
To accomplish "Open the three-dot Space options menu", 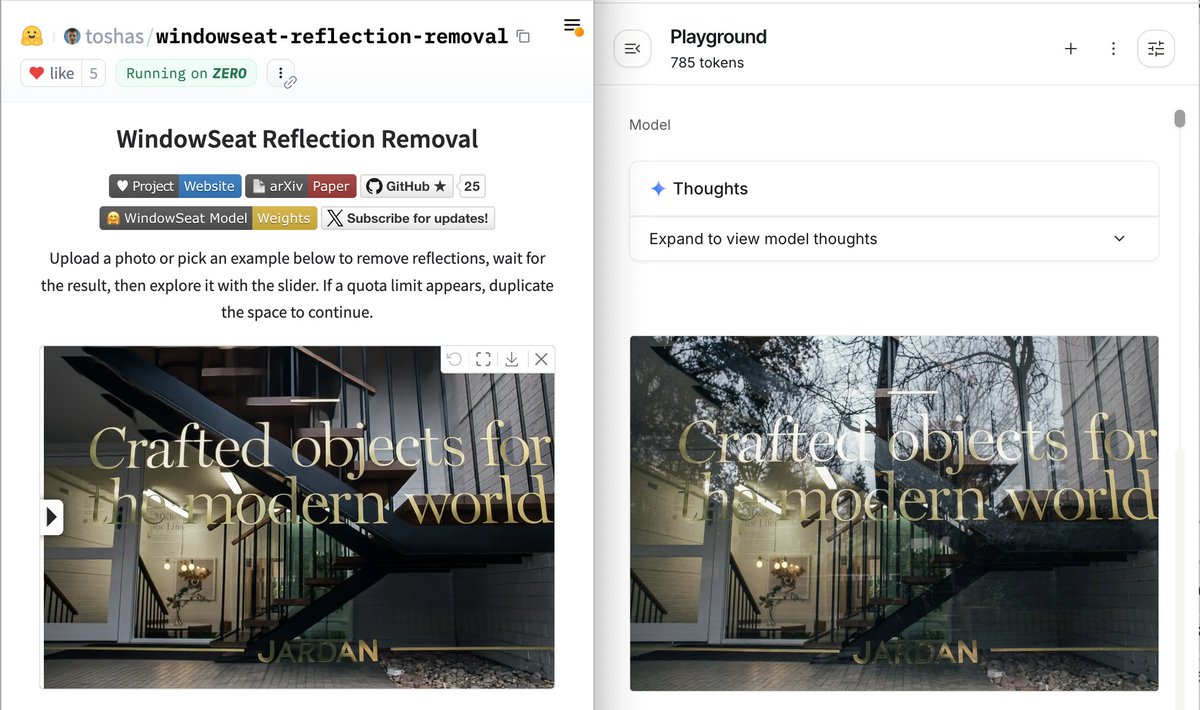I will point(281,73).
